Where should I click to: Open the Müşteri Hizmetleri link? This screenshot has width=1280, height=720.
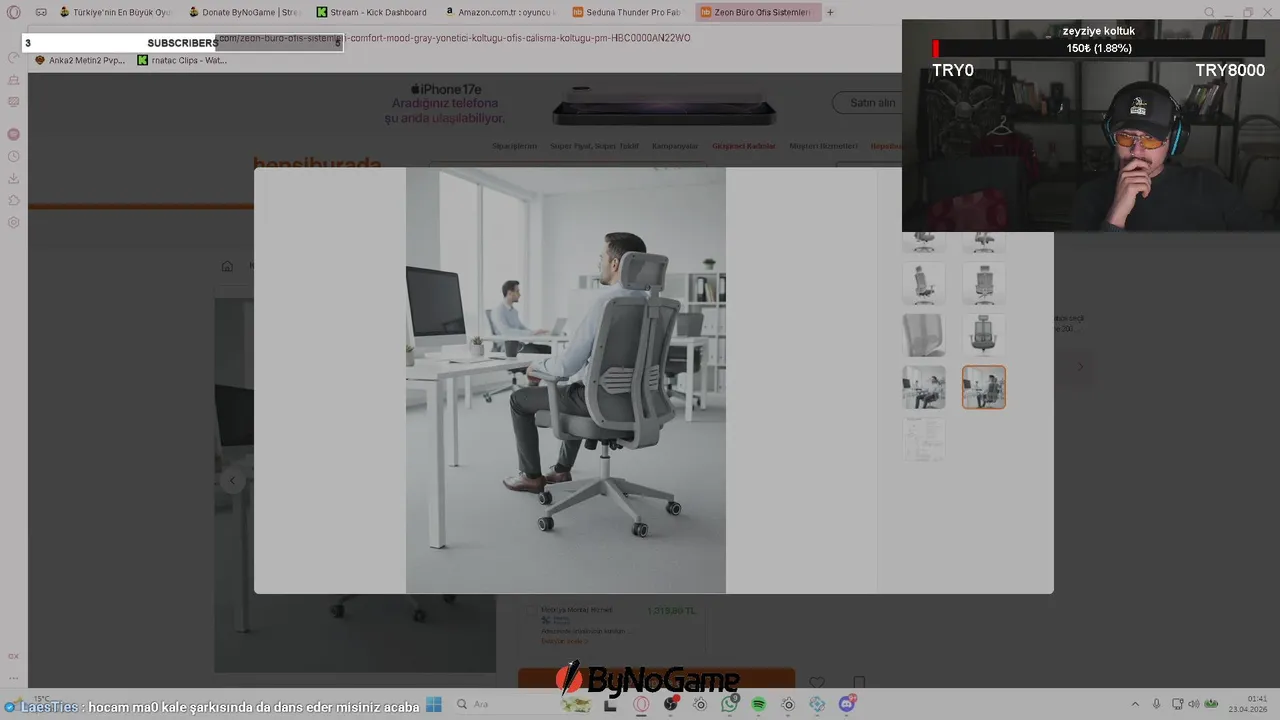click(824, 146)
